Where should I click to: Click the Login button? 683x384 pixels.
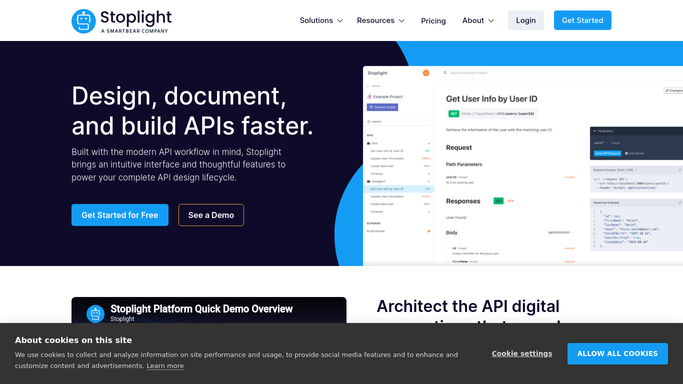click(x=526, y=20)
